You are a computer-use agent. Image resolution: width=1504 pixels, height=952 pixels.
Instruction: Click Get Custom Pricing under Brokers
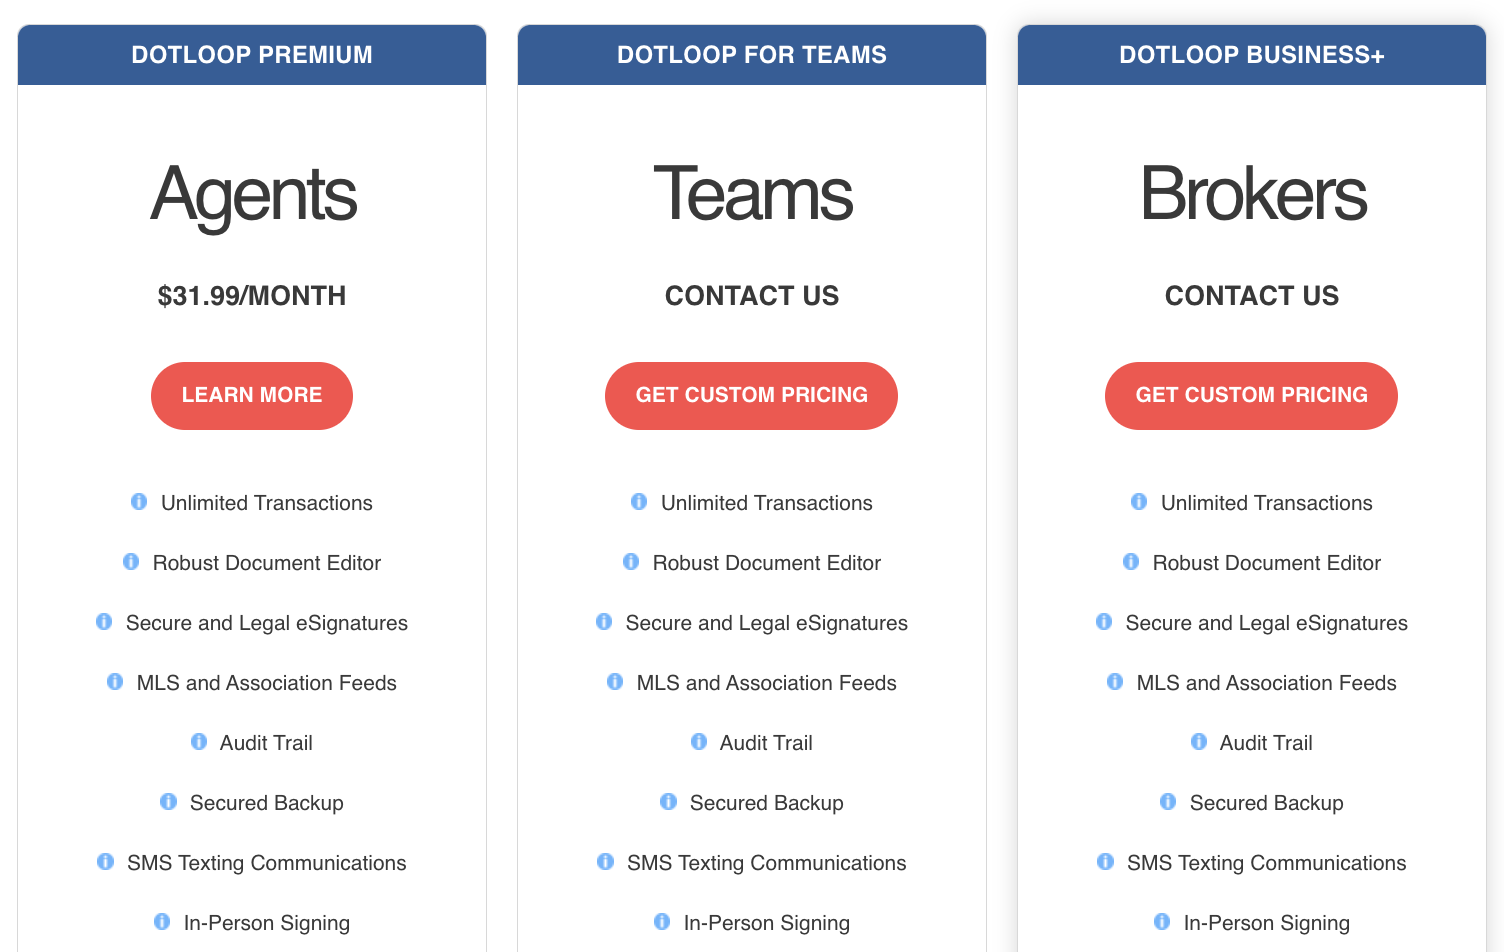tap(1251, 396)
